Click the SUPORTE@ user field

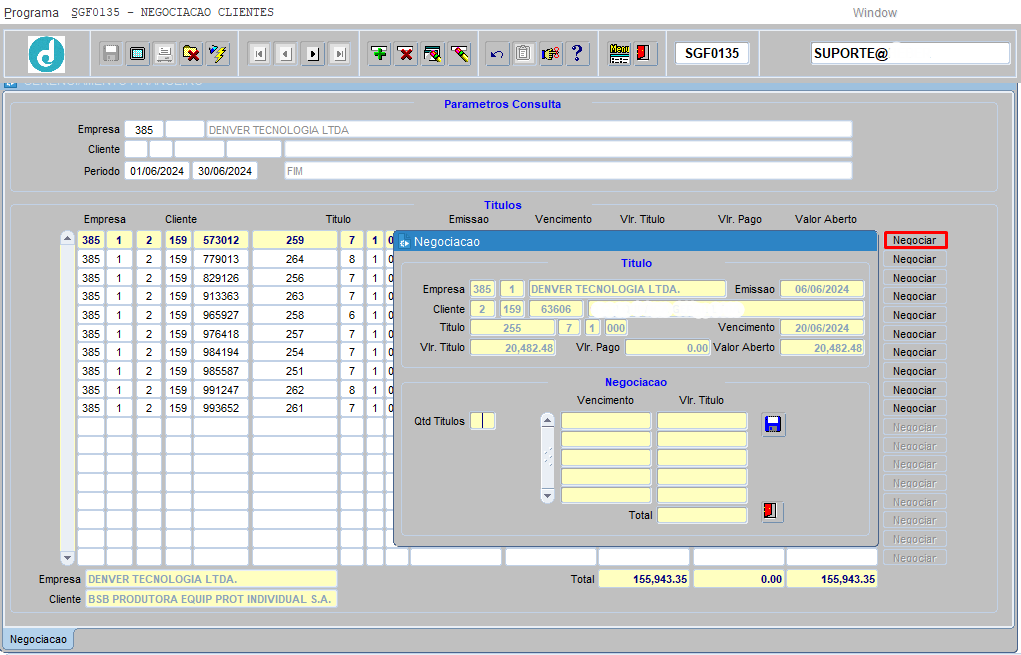[910, 53]
